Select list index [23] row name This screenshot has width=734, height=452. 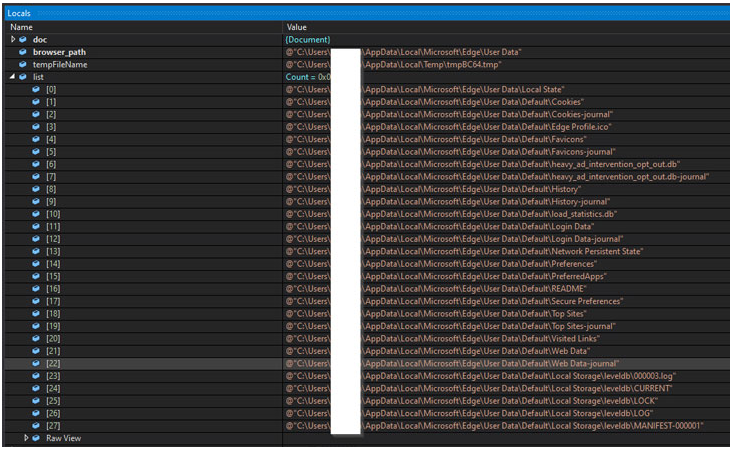[x=53, y=376]
